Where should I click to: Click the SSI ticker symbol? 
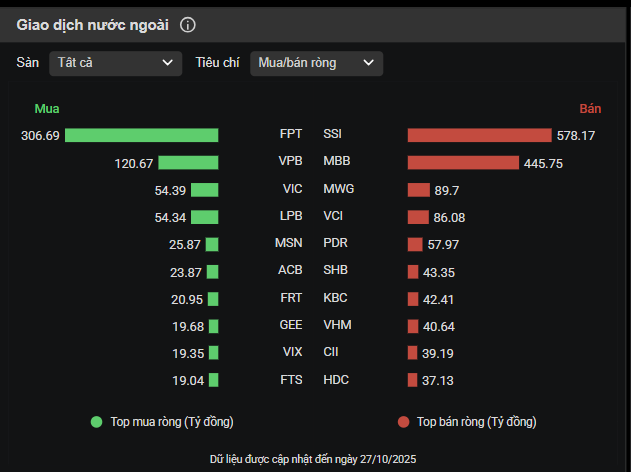[x=333, y=134]
